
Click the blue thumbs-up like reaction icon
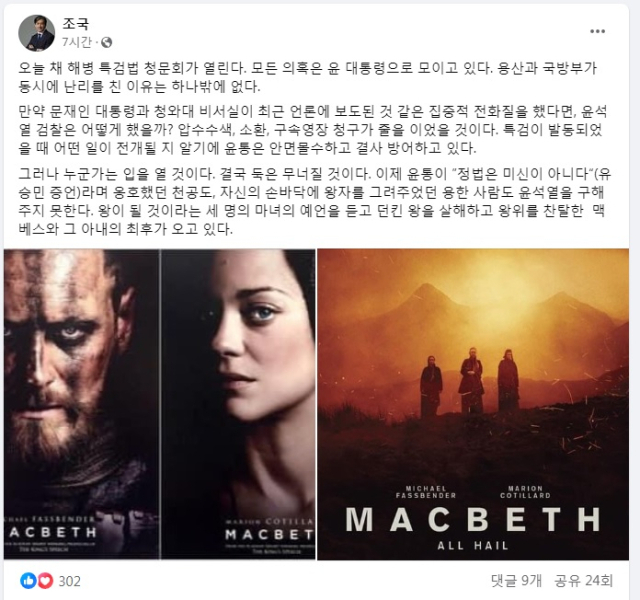[28, 580]
